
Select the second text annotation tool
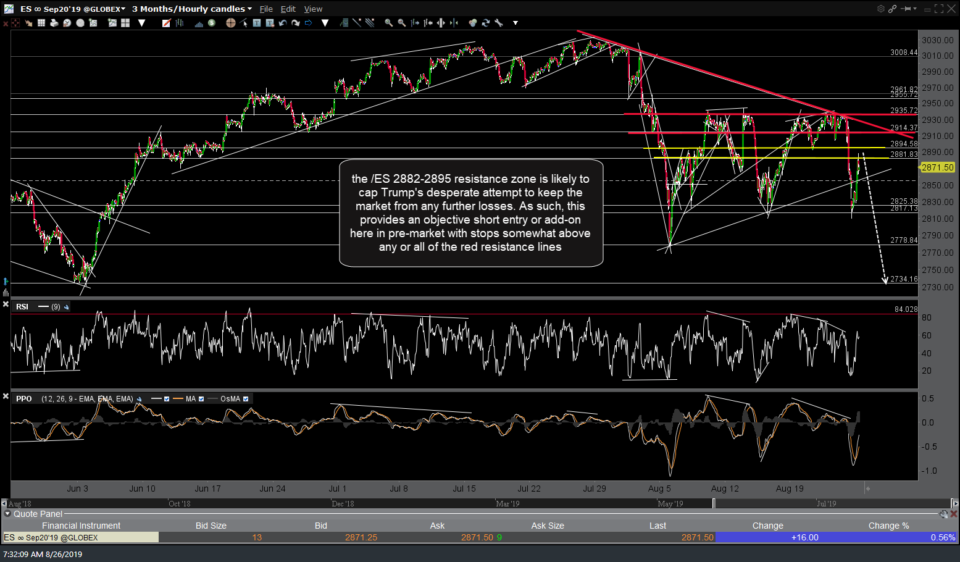pyautogui.click(x=270, y=23)
